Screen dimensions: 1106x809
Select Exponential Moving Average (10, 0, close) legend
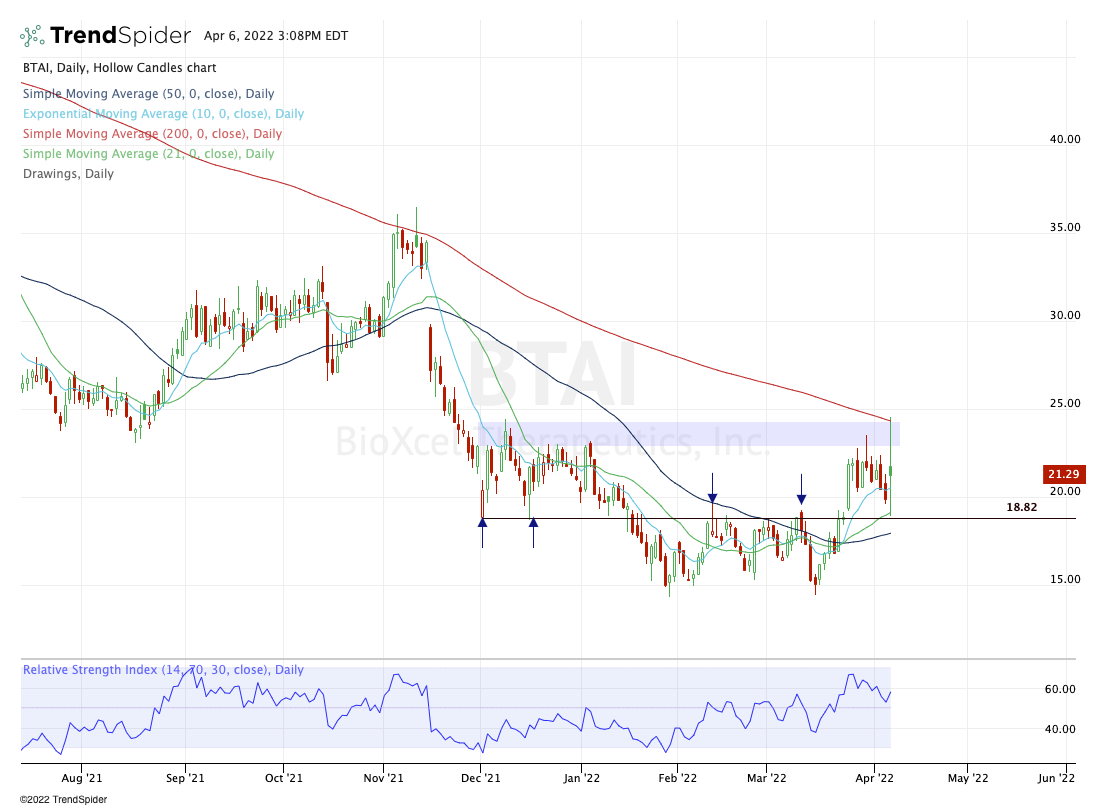click(163, 114)
